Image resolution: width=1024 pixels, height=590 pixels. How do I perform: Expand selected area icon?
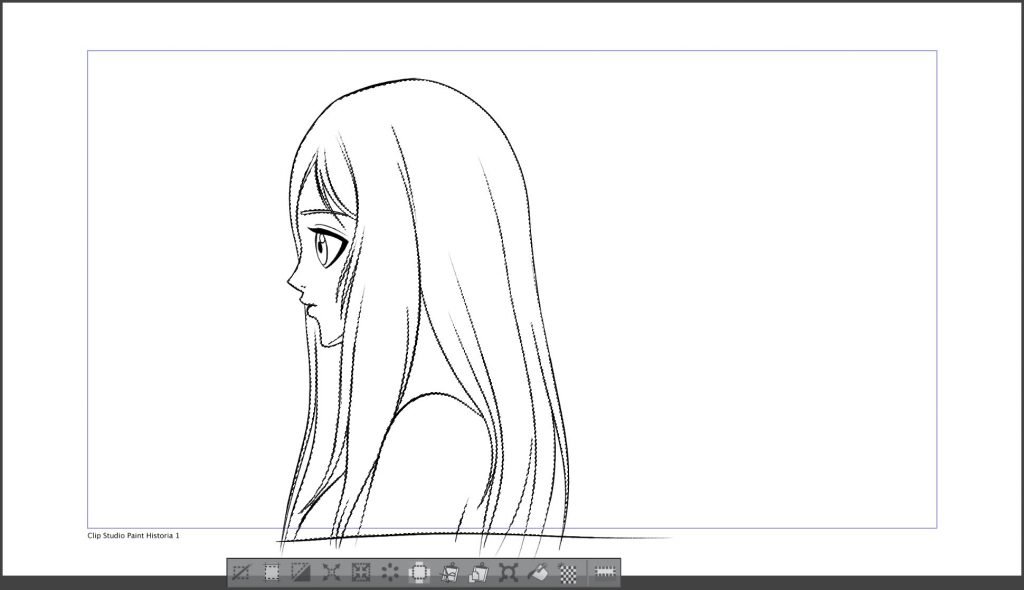click(331, 573)
